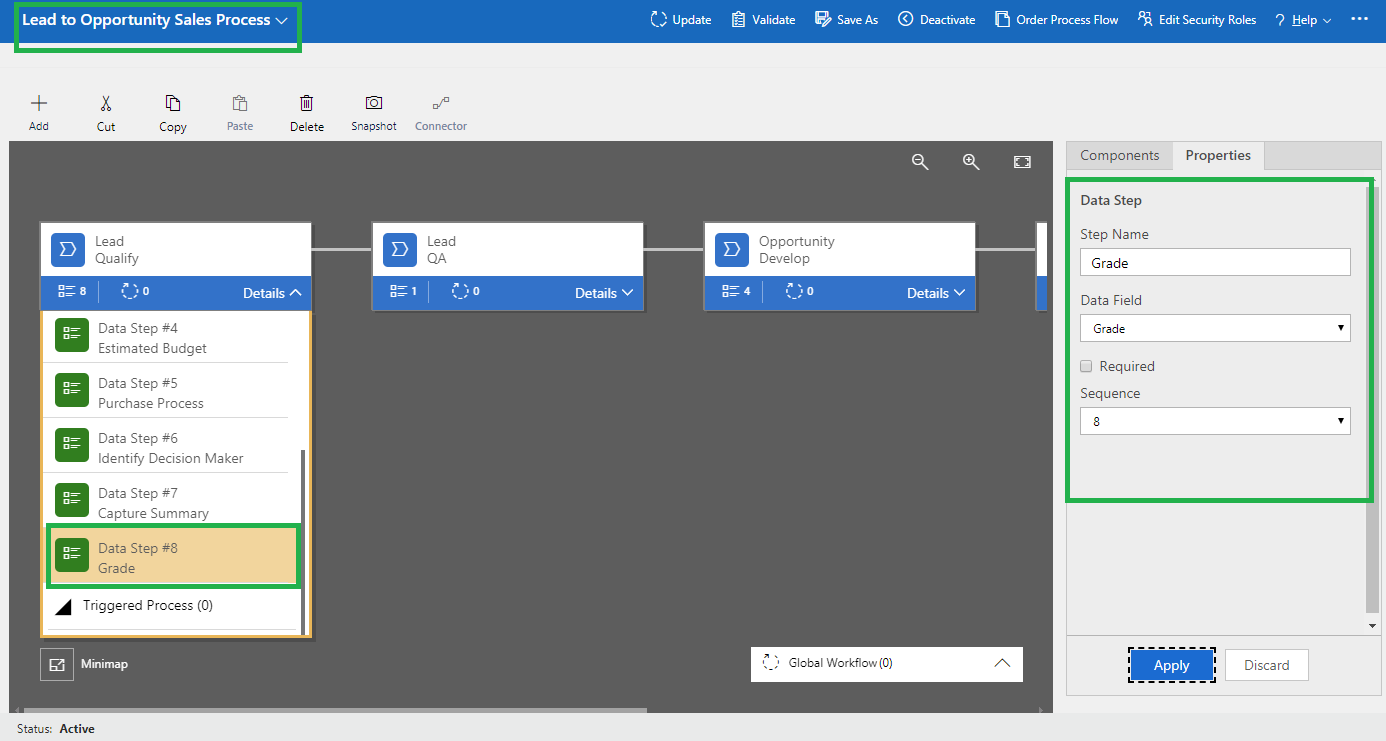Click the steps count in Lead Qualify
Image resolution: width=1386 pixels, height=741 pixels.
[72, 292]
